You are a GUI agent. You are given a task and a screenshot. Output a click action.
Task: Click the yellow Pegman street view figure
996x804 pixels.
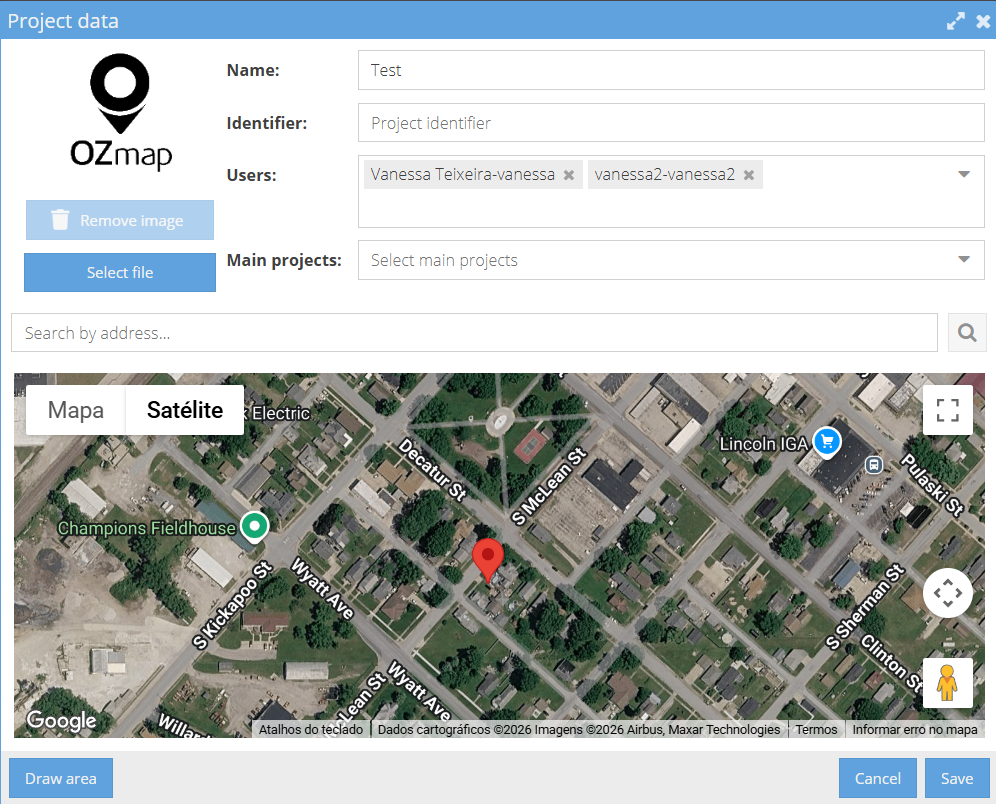947,684
